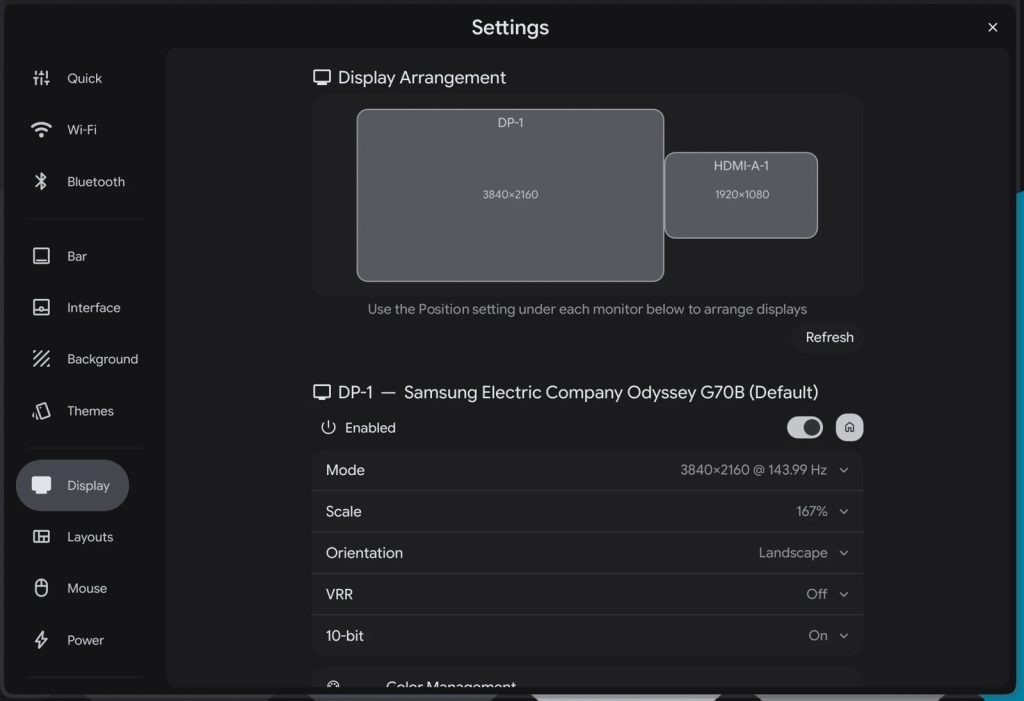Click the palette icon near Color Management
The height and width of the screenshot is (701, 1024).
pos(333,685)
